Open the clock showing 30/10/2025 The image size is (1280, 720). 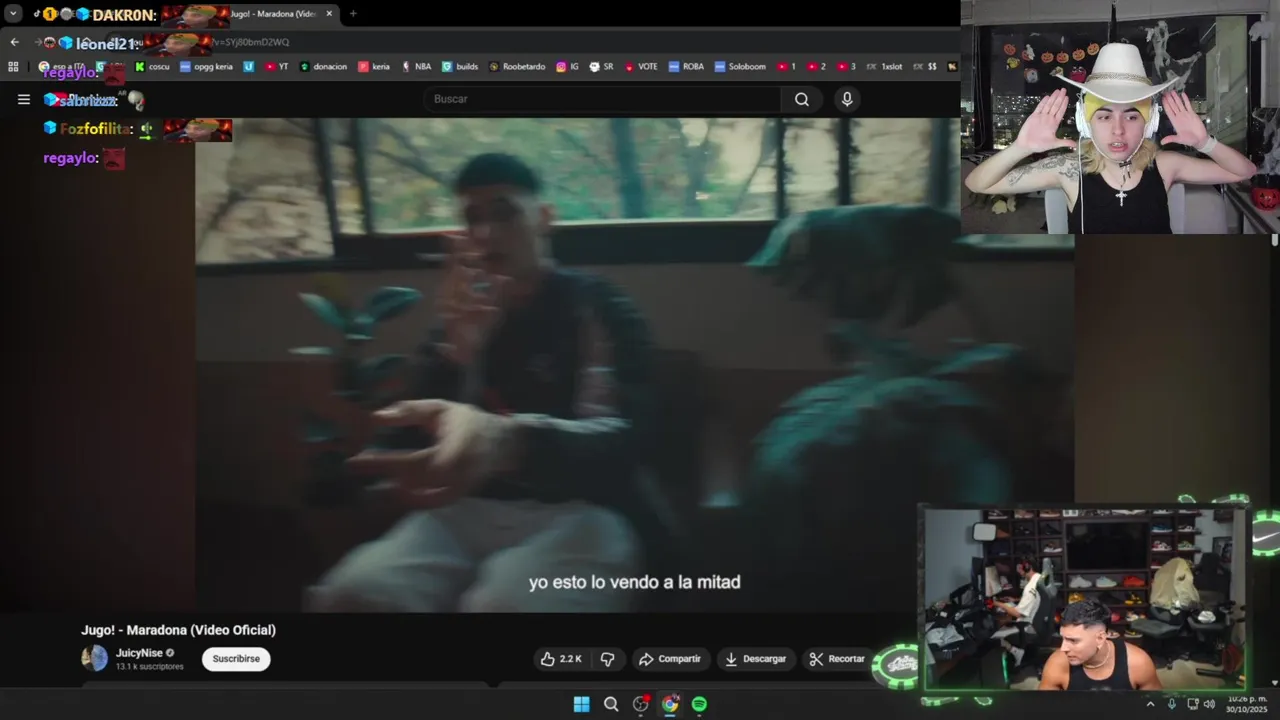[x=1247, y=704]
